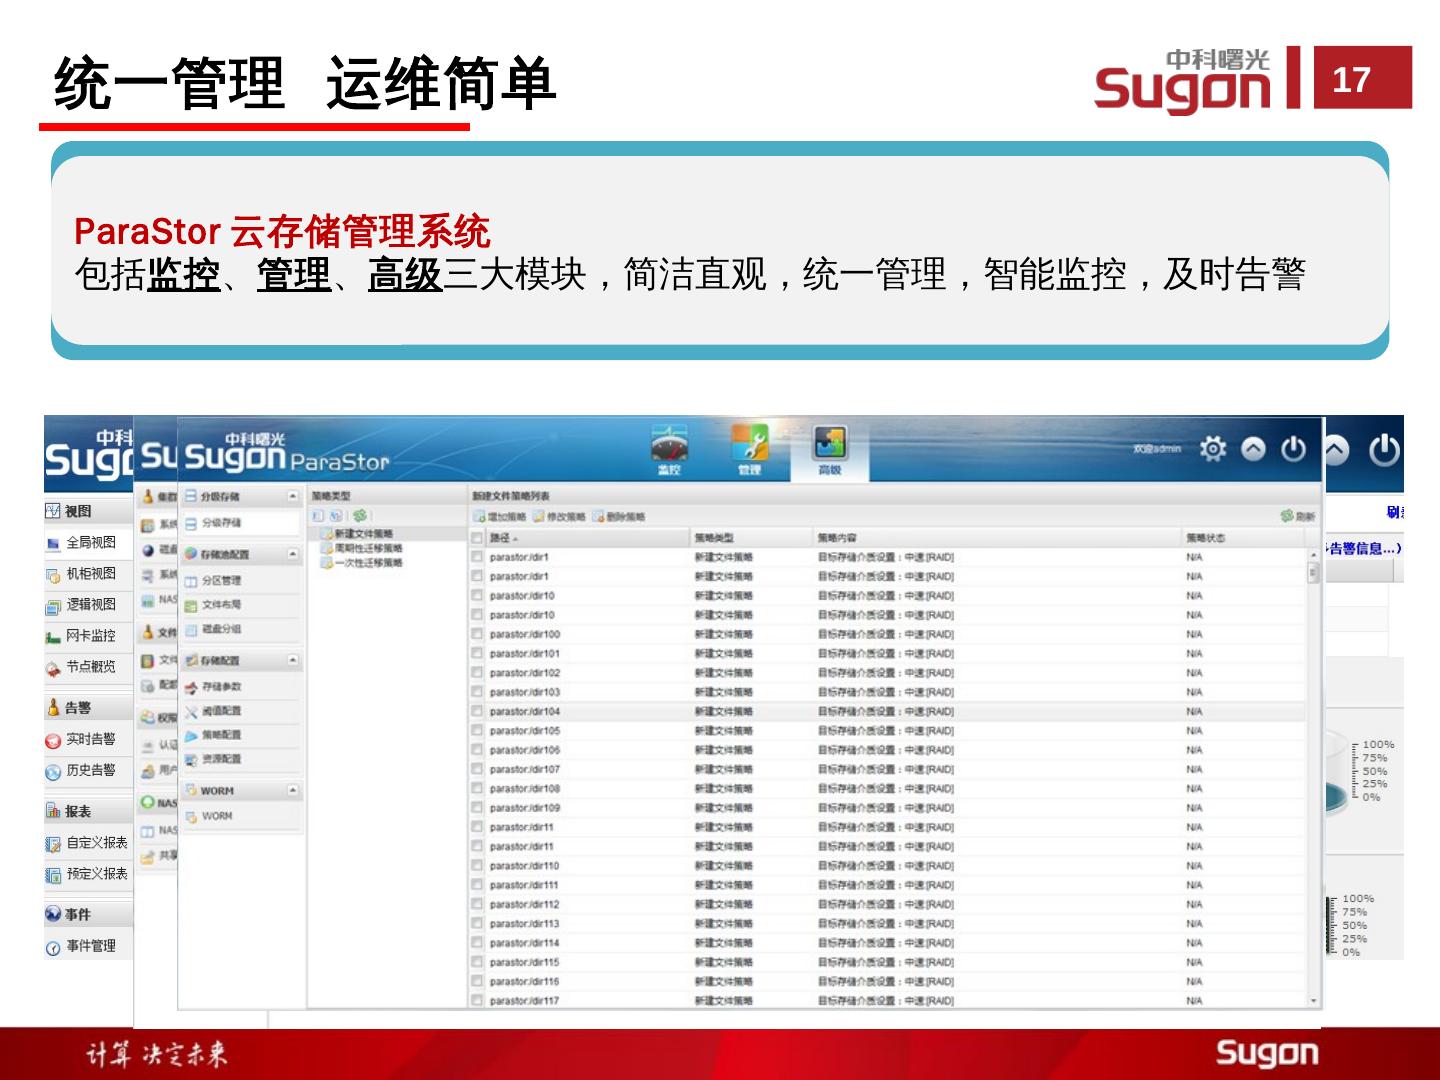This screenshot has height=1080, width=1440.
Task: Click the policy list vertical scrollbar handle
Action: click(1313, 573)
